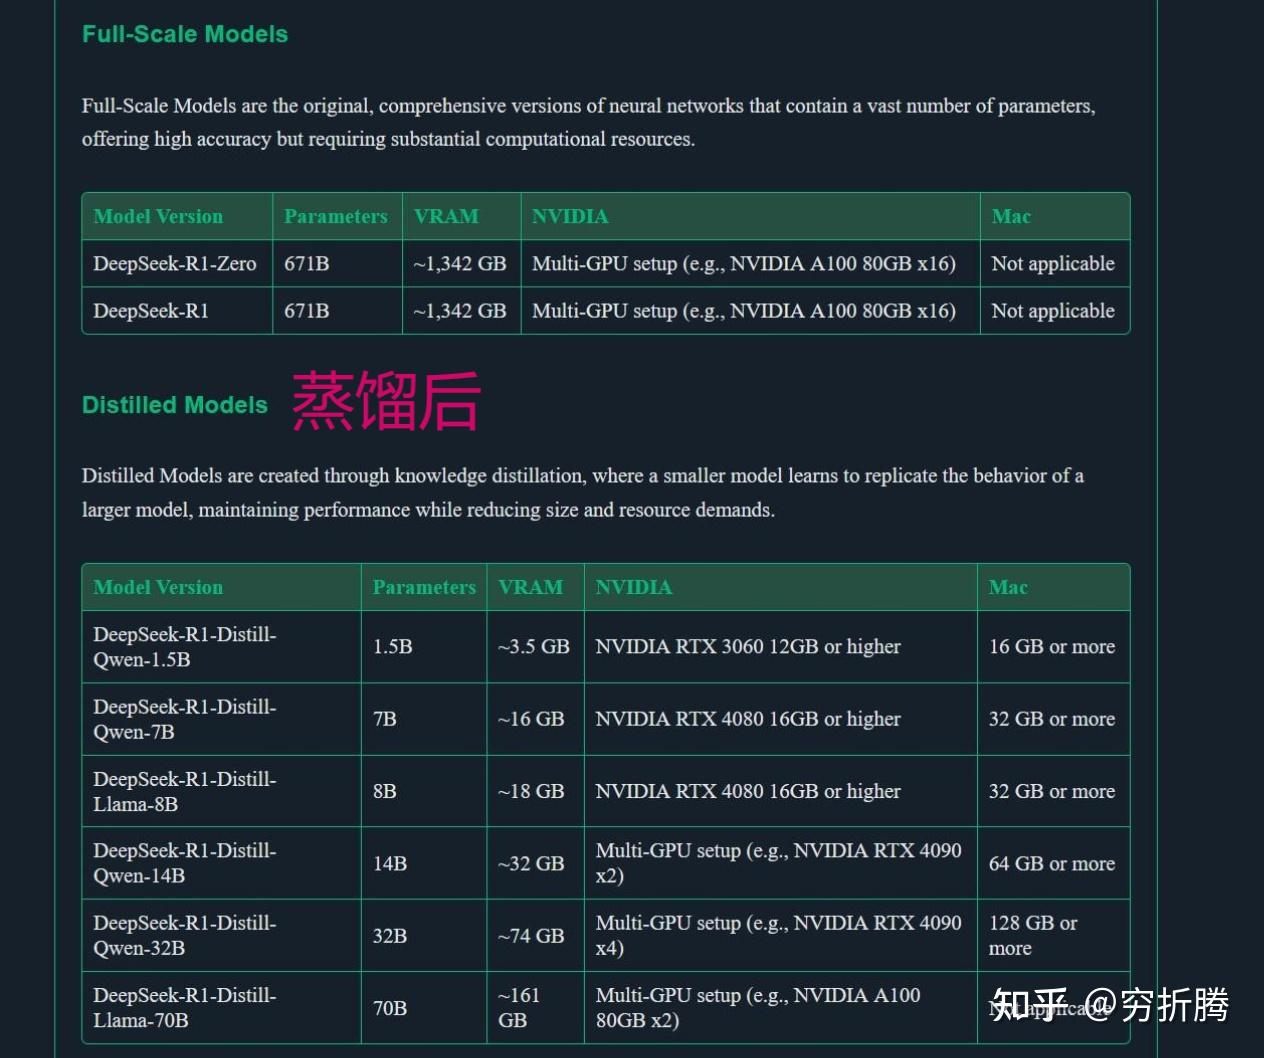Click Parameters header in Full-Scale table
1264x1058 pixels.
coord(336,217)
